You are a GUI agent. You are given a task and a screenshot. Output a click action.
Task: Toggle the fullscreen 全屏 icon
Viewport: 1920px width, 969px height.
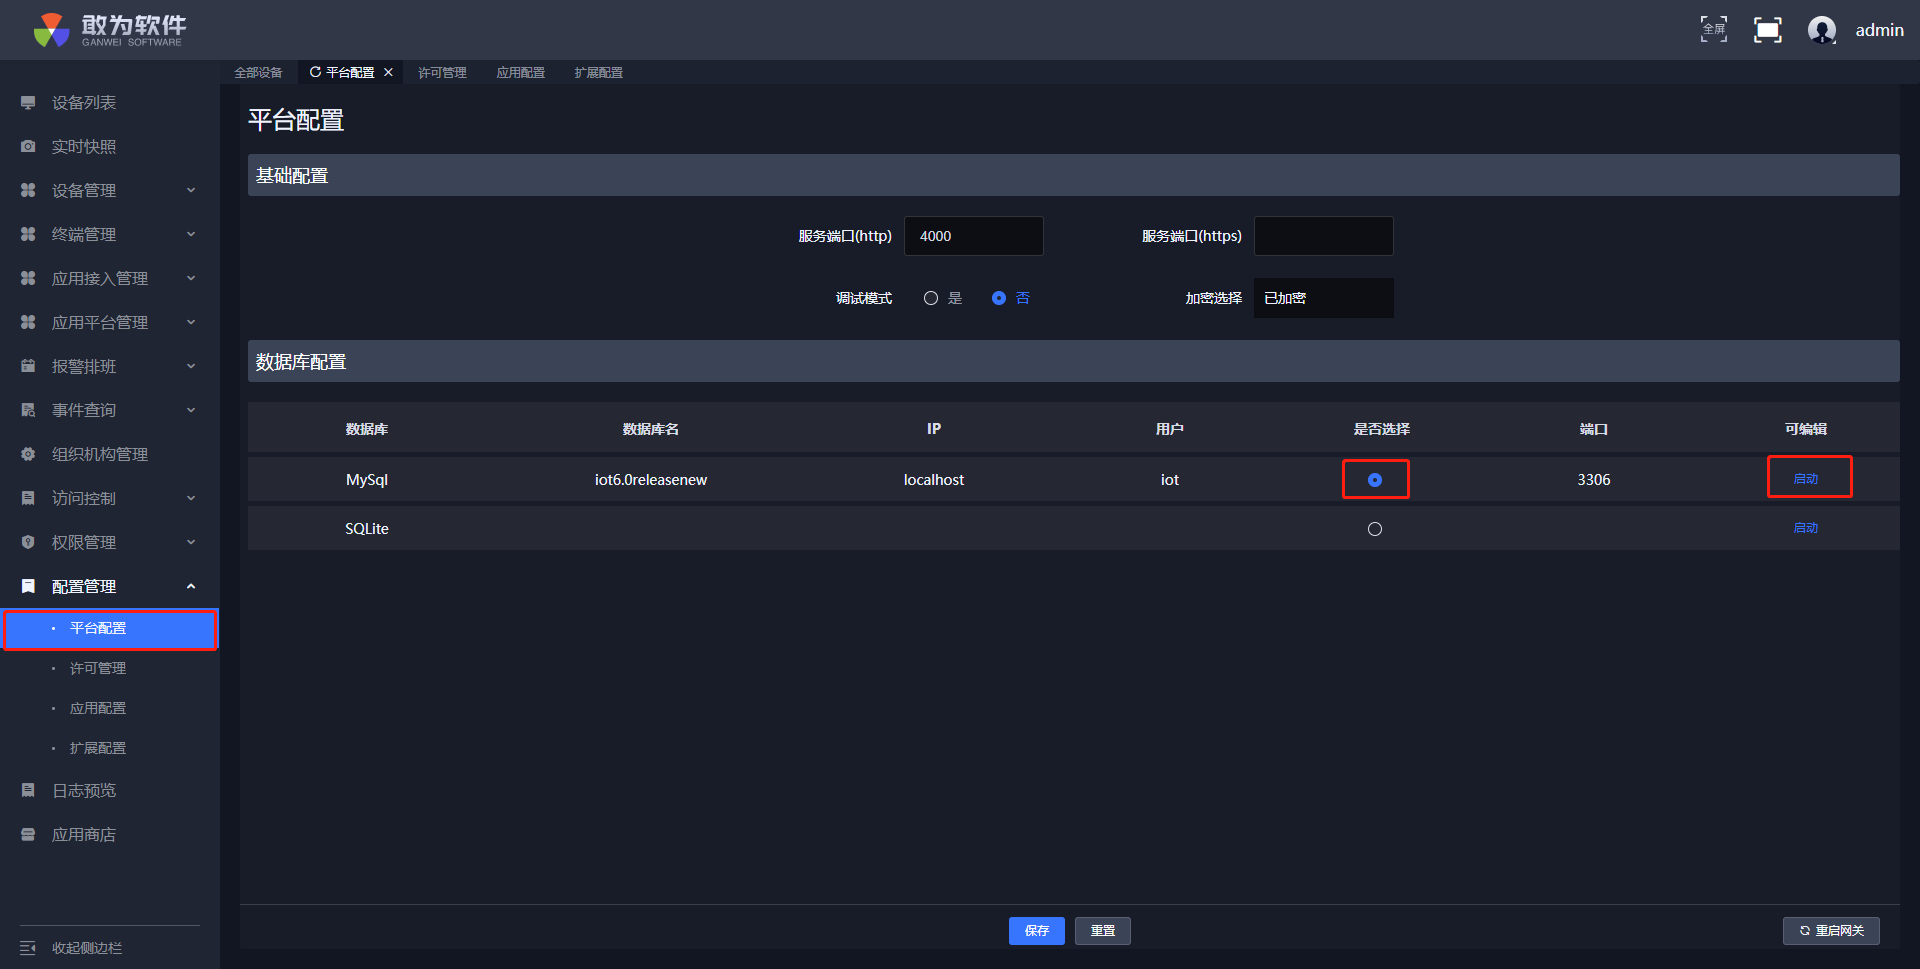[x=1714, y=30]
